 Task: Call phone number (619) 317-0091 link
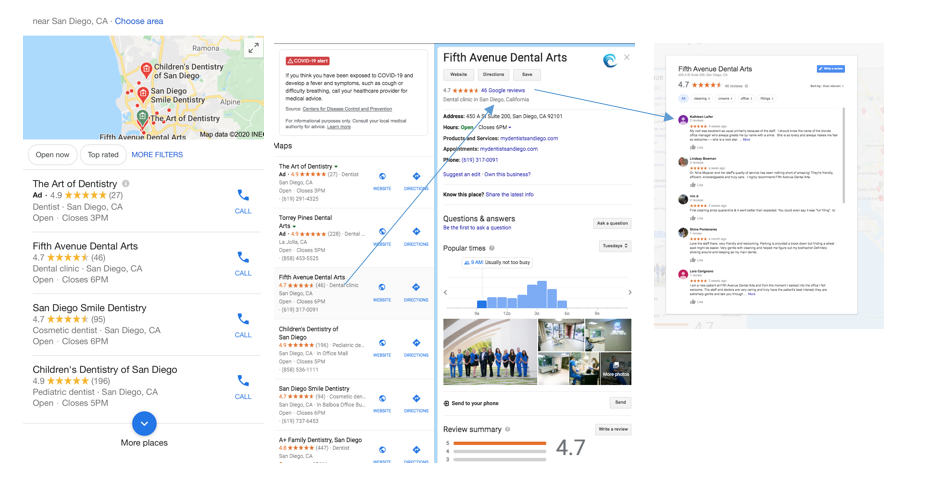click(480, 160)
